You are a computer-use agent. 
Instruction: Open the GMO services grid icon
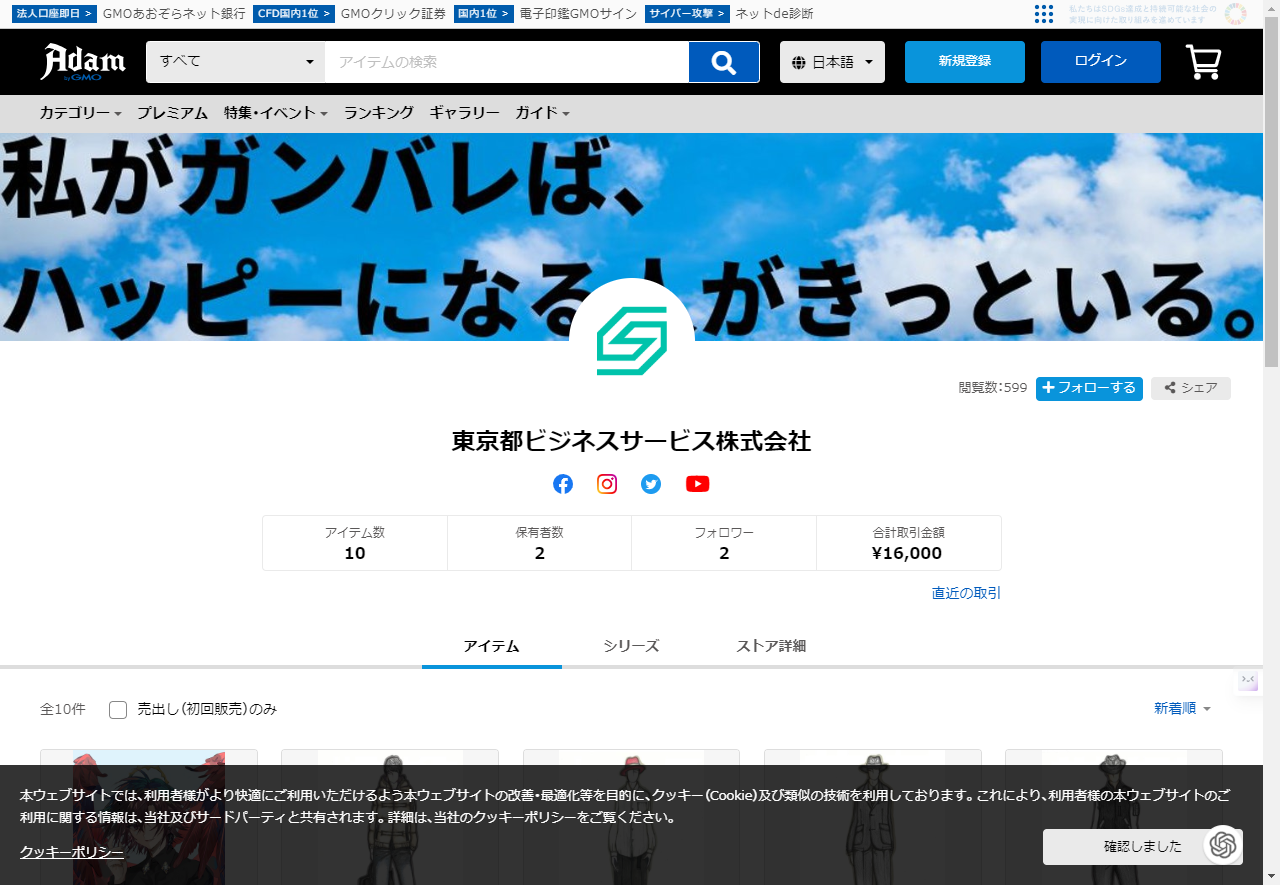click(x=1044, y=14)
